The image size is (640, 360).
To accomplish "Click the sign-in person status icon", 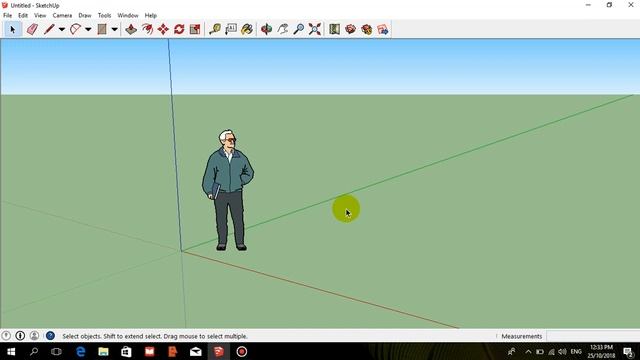I will pos(34,336).
